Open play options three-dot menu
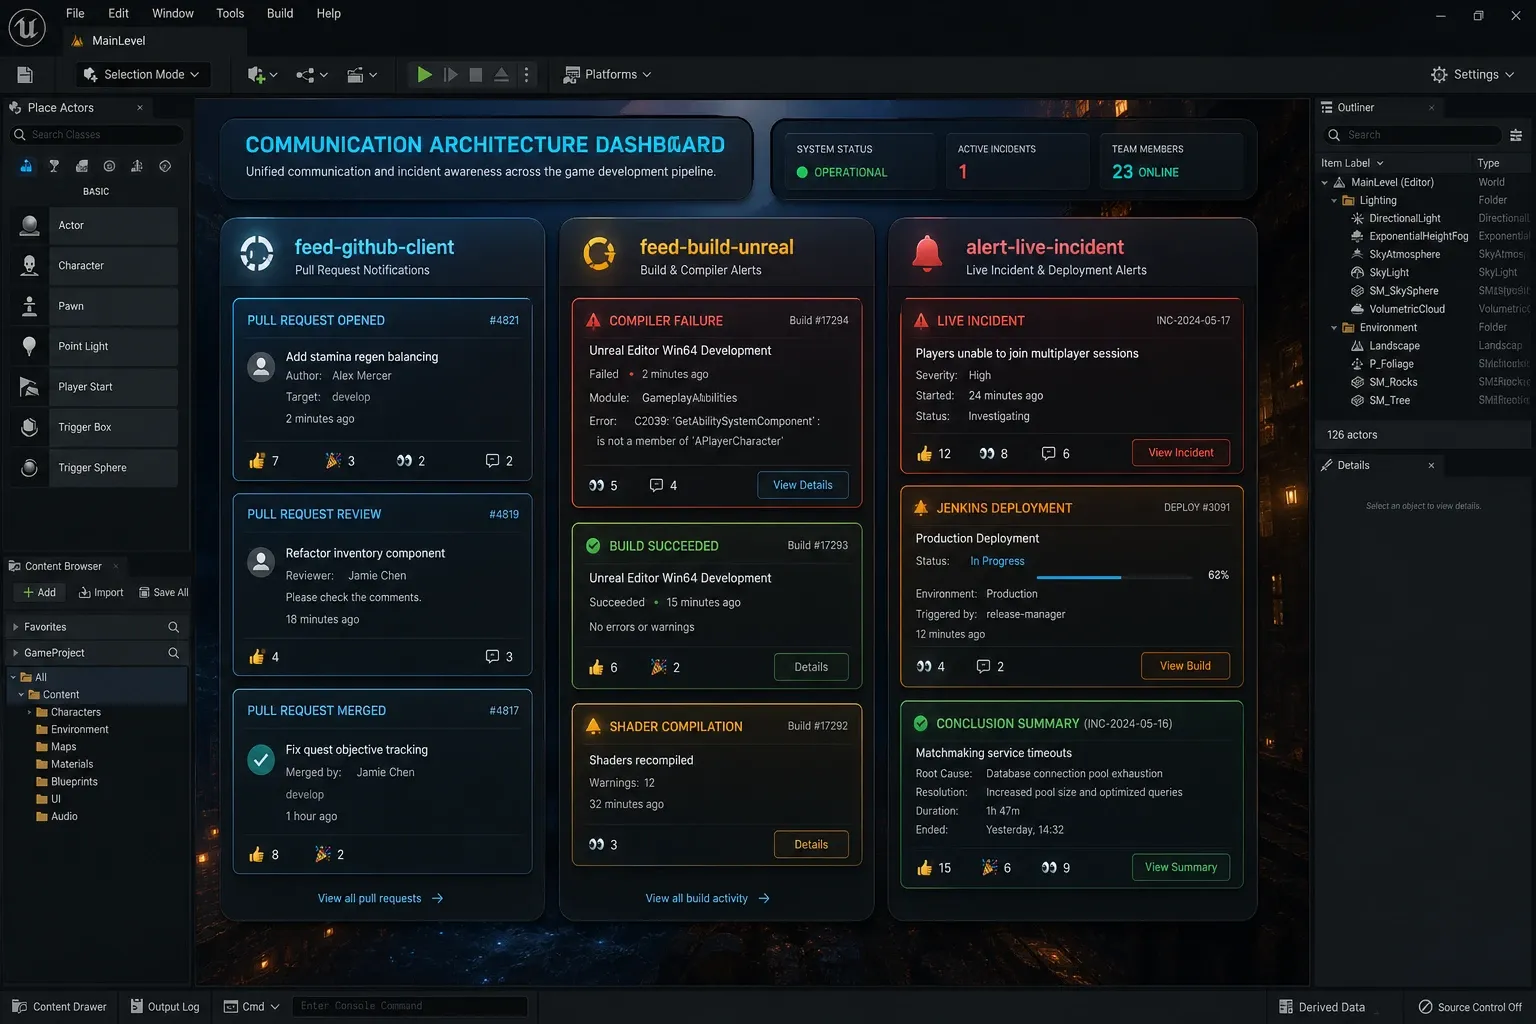Viewport: 1536px width, 1024px height. 527,74
